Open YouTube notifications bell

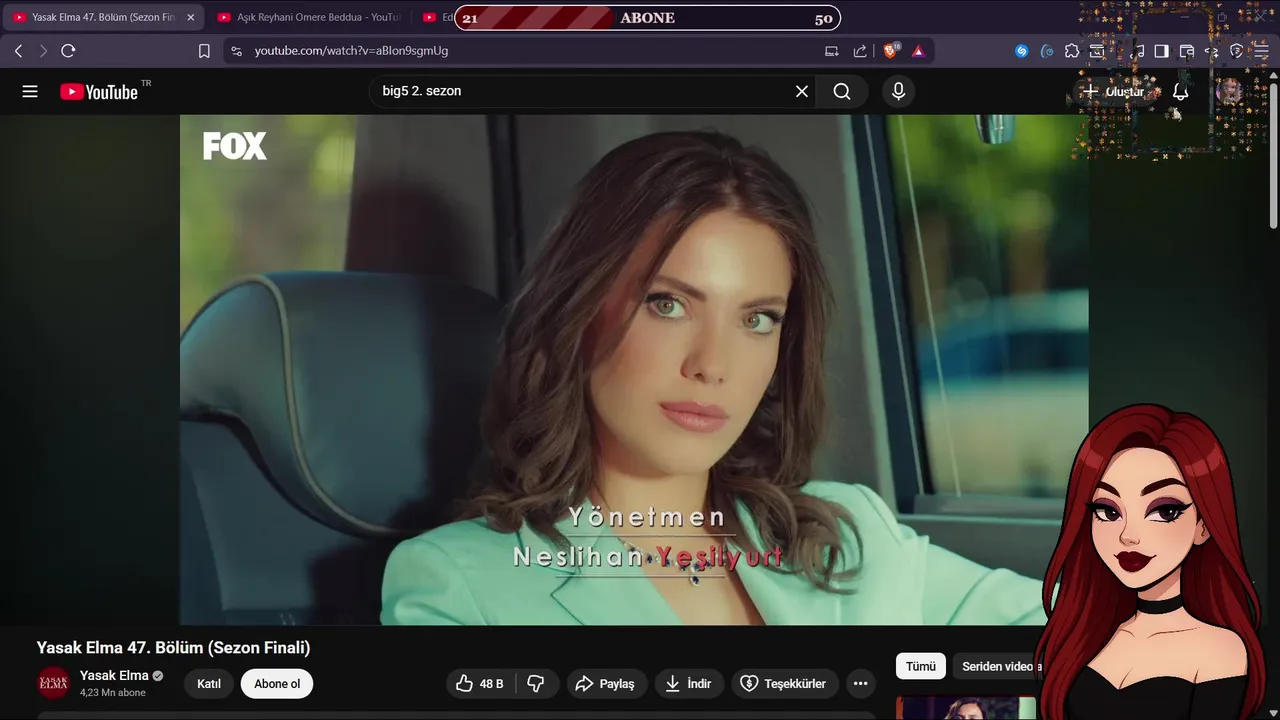click(x=1181, y=91)
